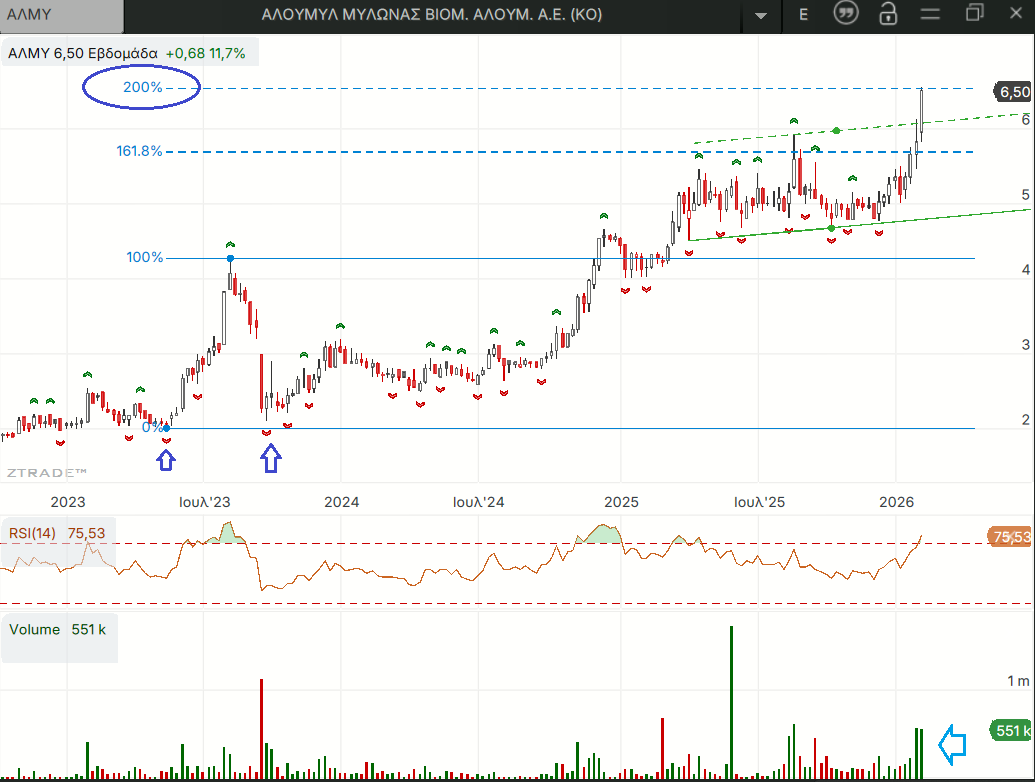Image resolution: width=1035 pixels, height=782 pixels.
Task: Click the Volume 551 k indicator label
Action: (58, 629)
